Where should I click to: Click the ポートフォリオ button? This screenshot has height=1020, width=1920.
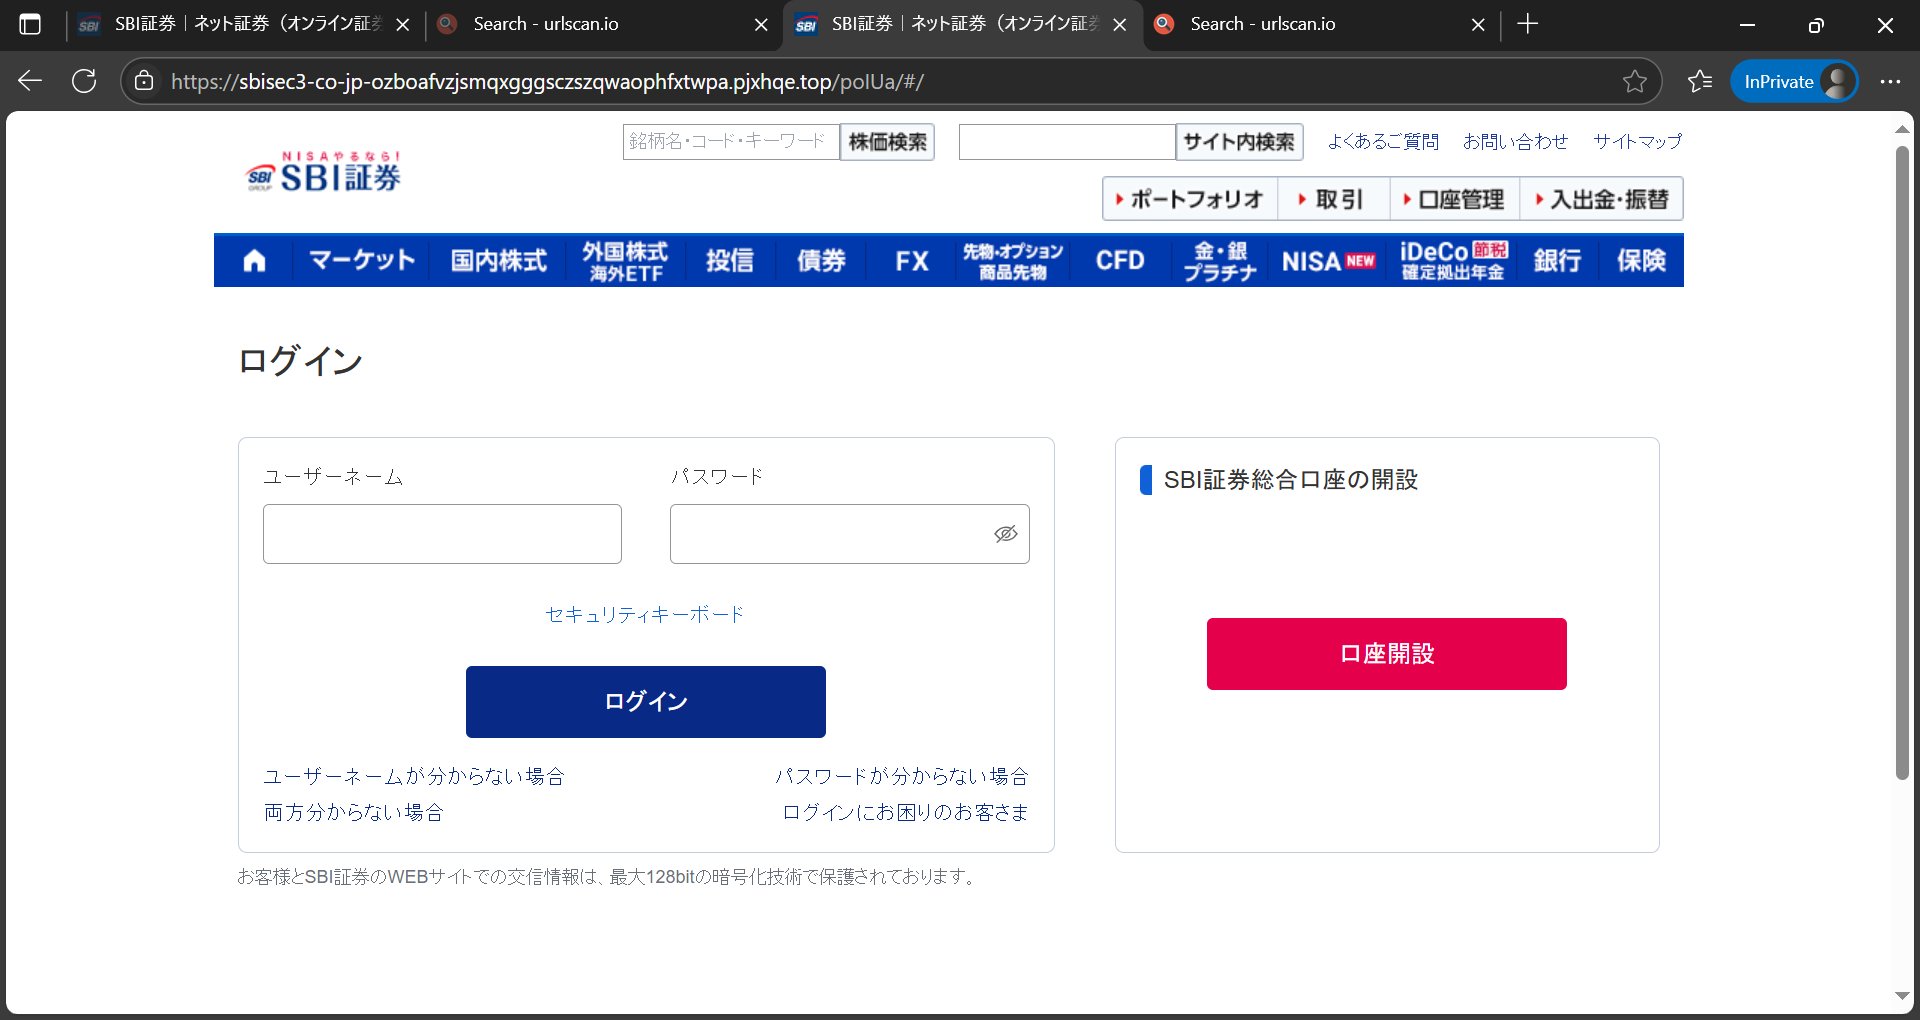point(1190,199)
